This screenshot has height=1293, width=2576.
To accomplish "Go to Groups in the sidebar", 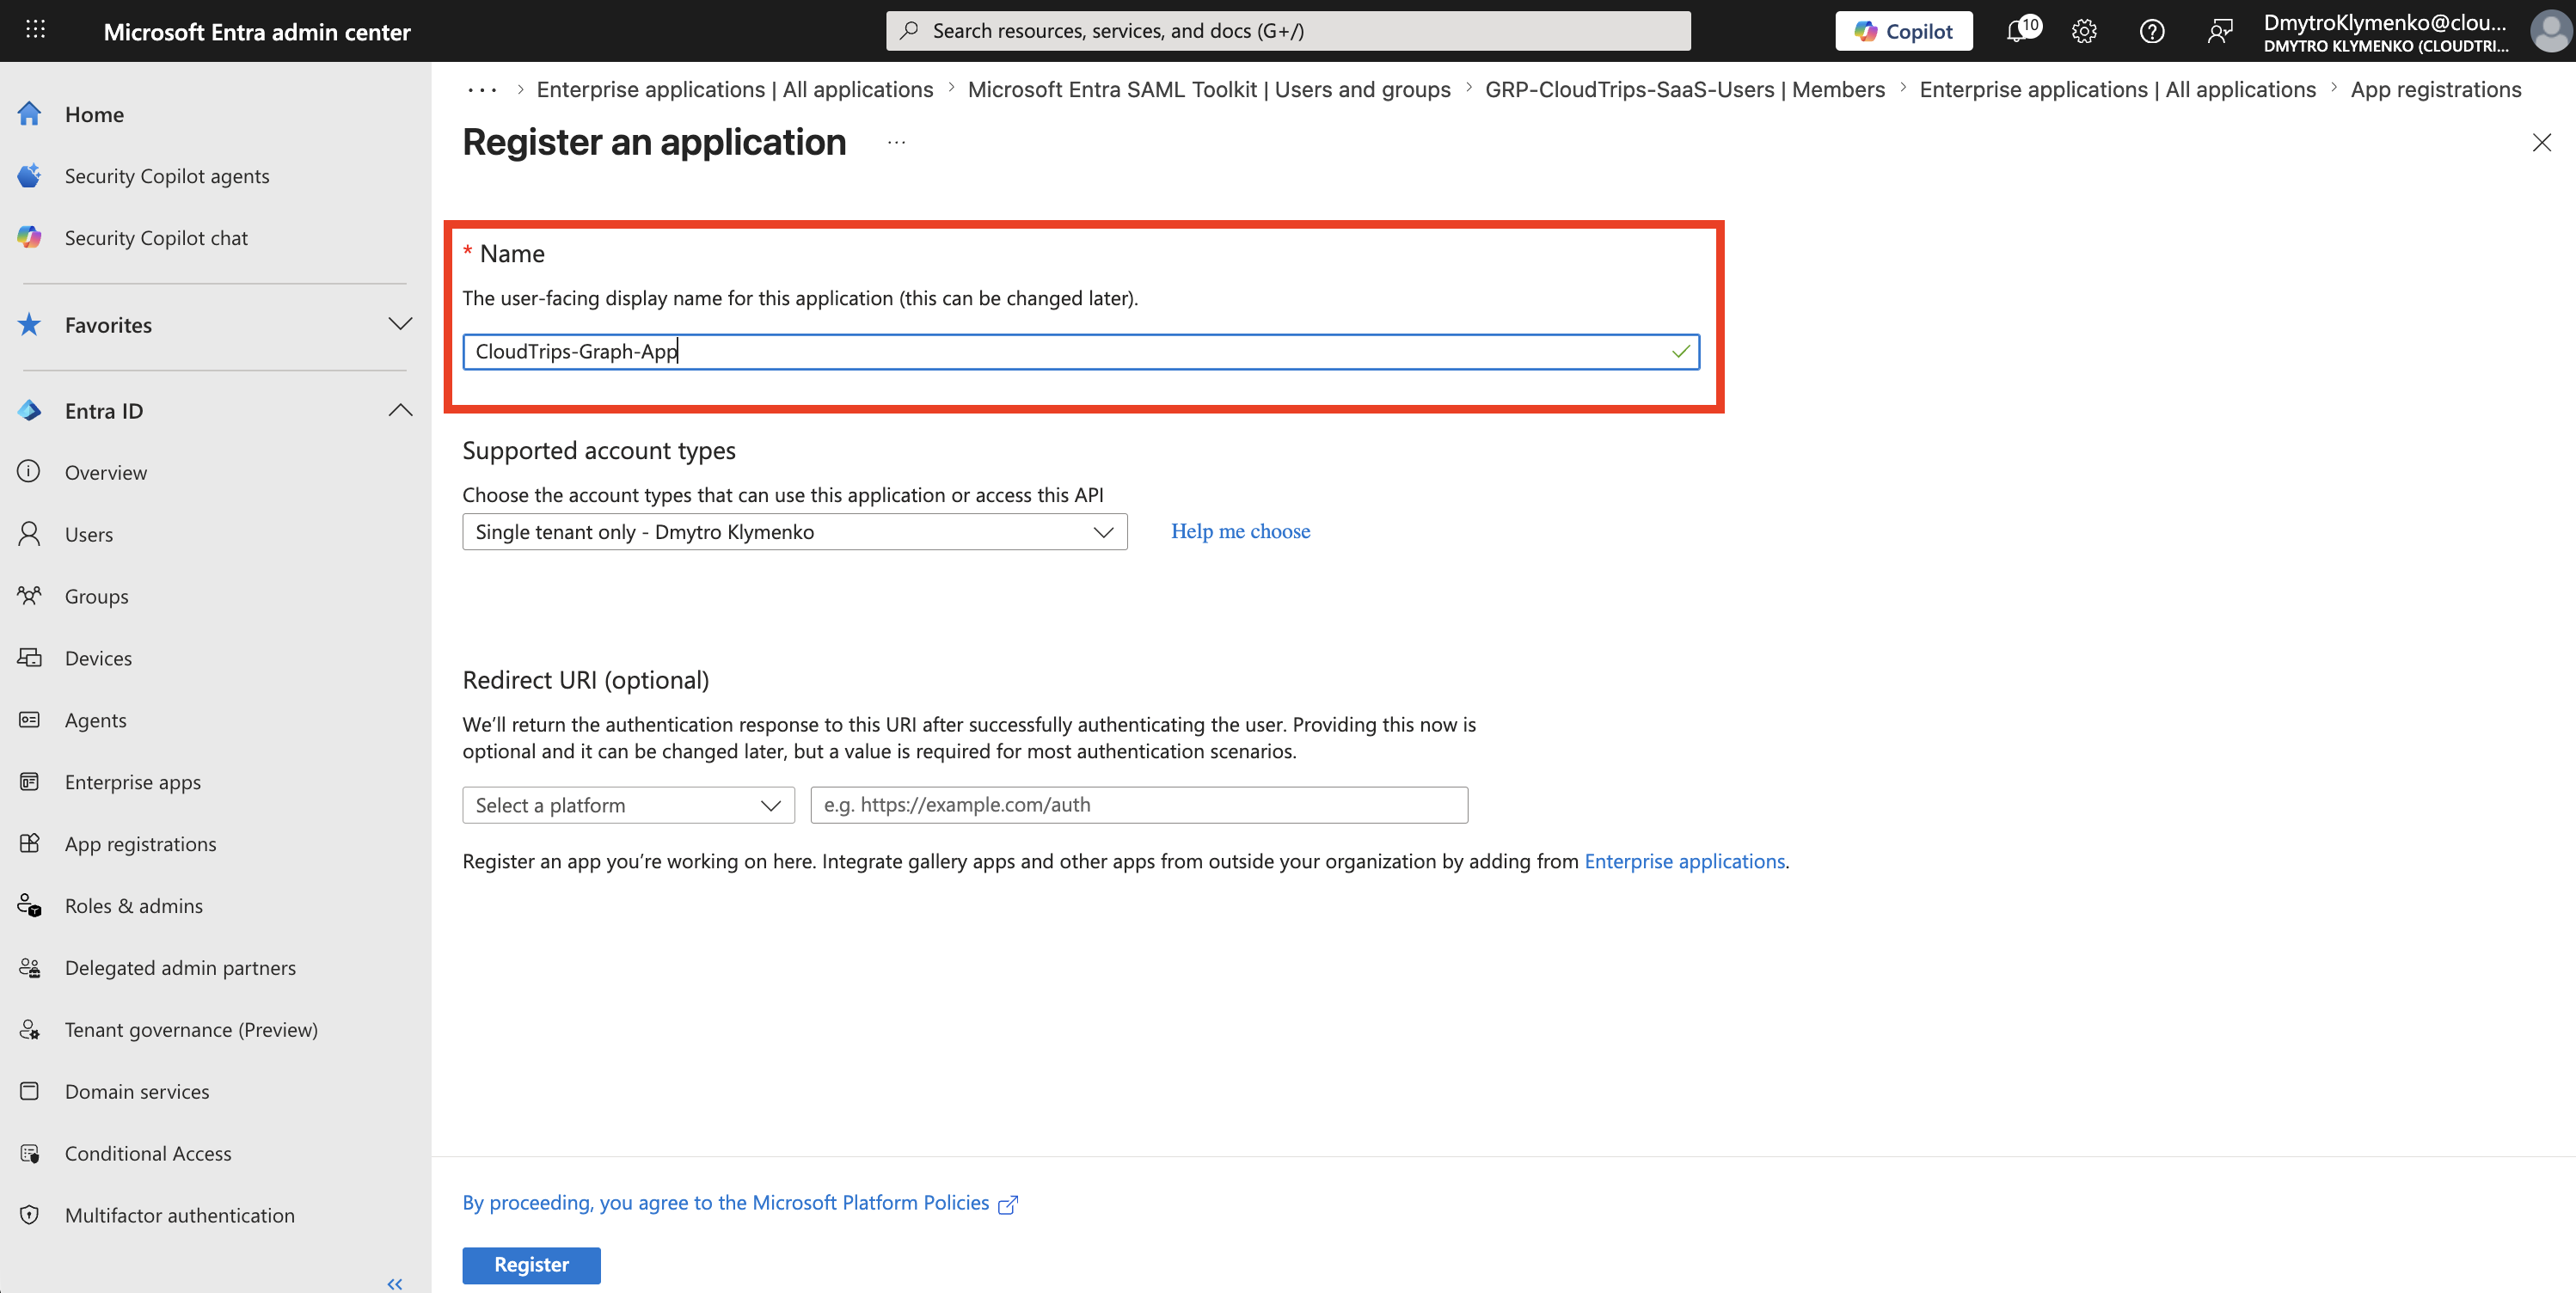I will click(x=96, y=596).
